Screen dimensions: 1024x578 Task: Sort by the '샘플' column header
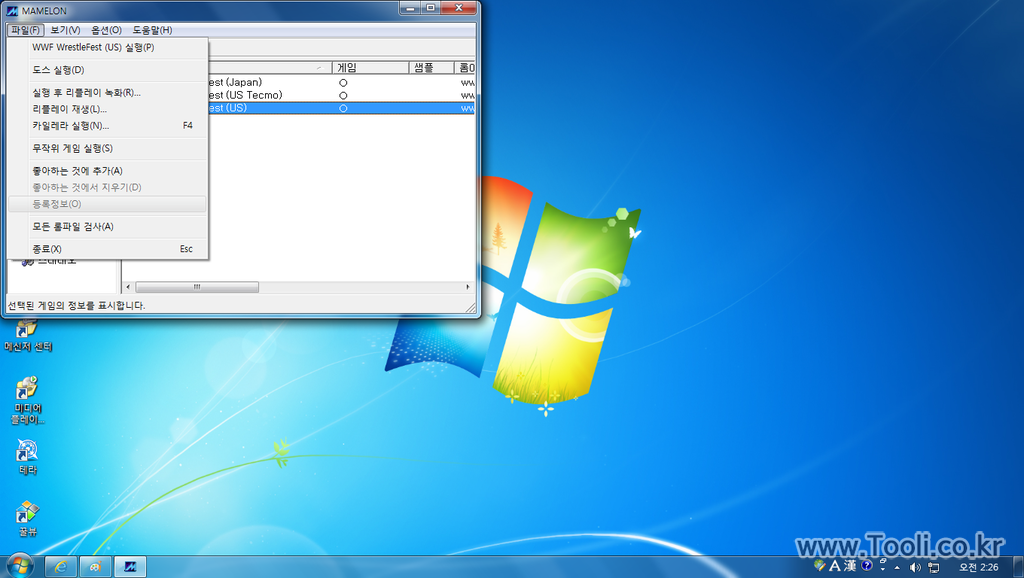tap(432, 67)
